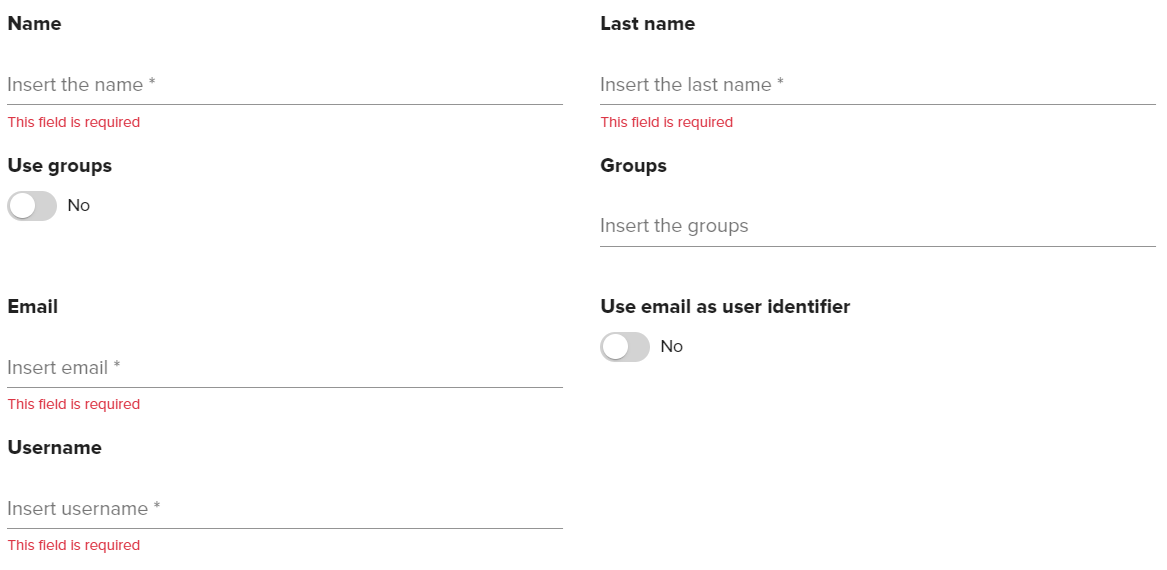Image resolution: width=1167 pixels, height=570 pixels.
Task: Click the required error under the name field
Action: [x=74, y=122]
